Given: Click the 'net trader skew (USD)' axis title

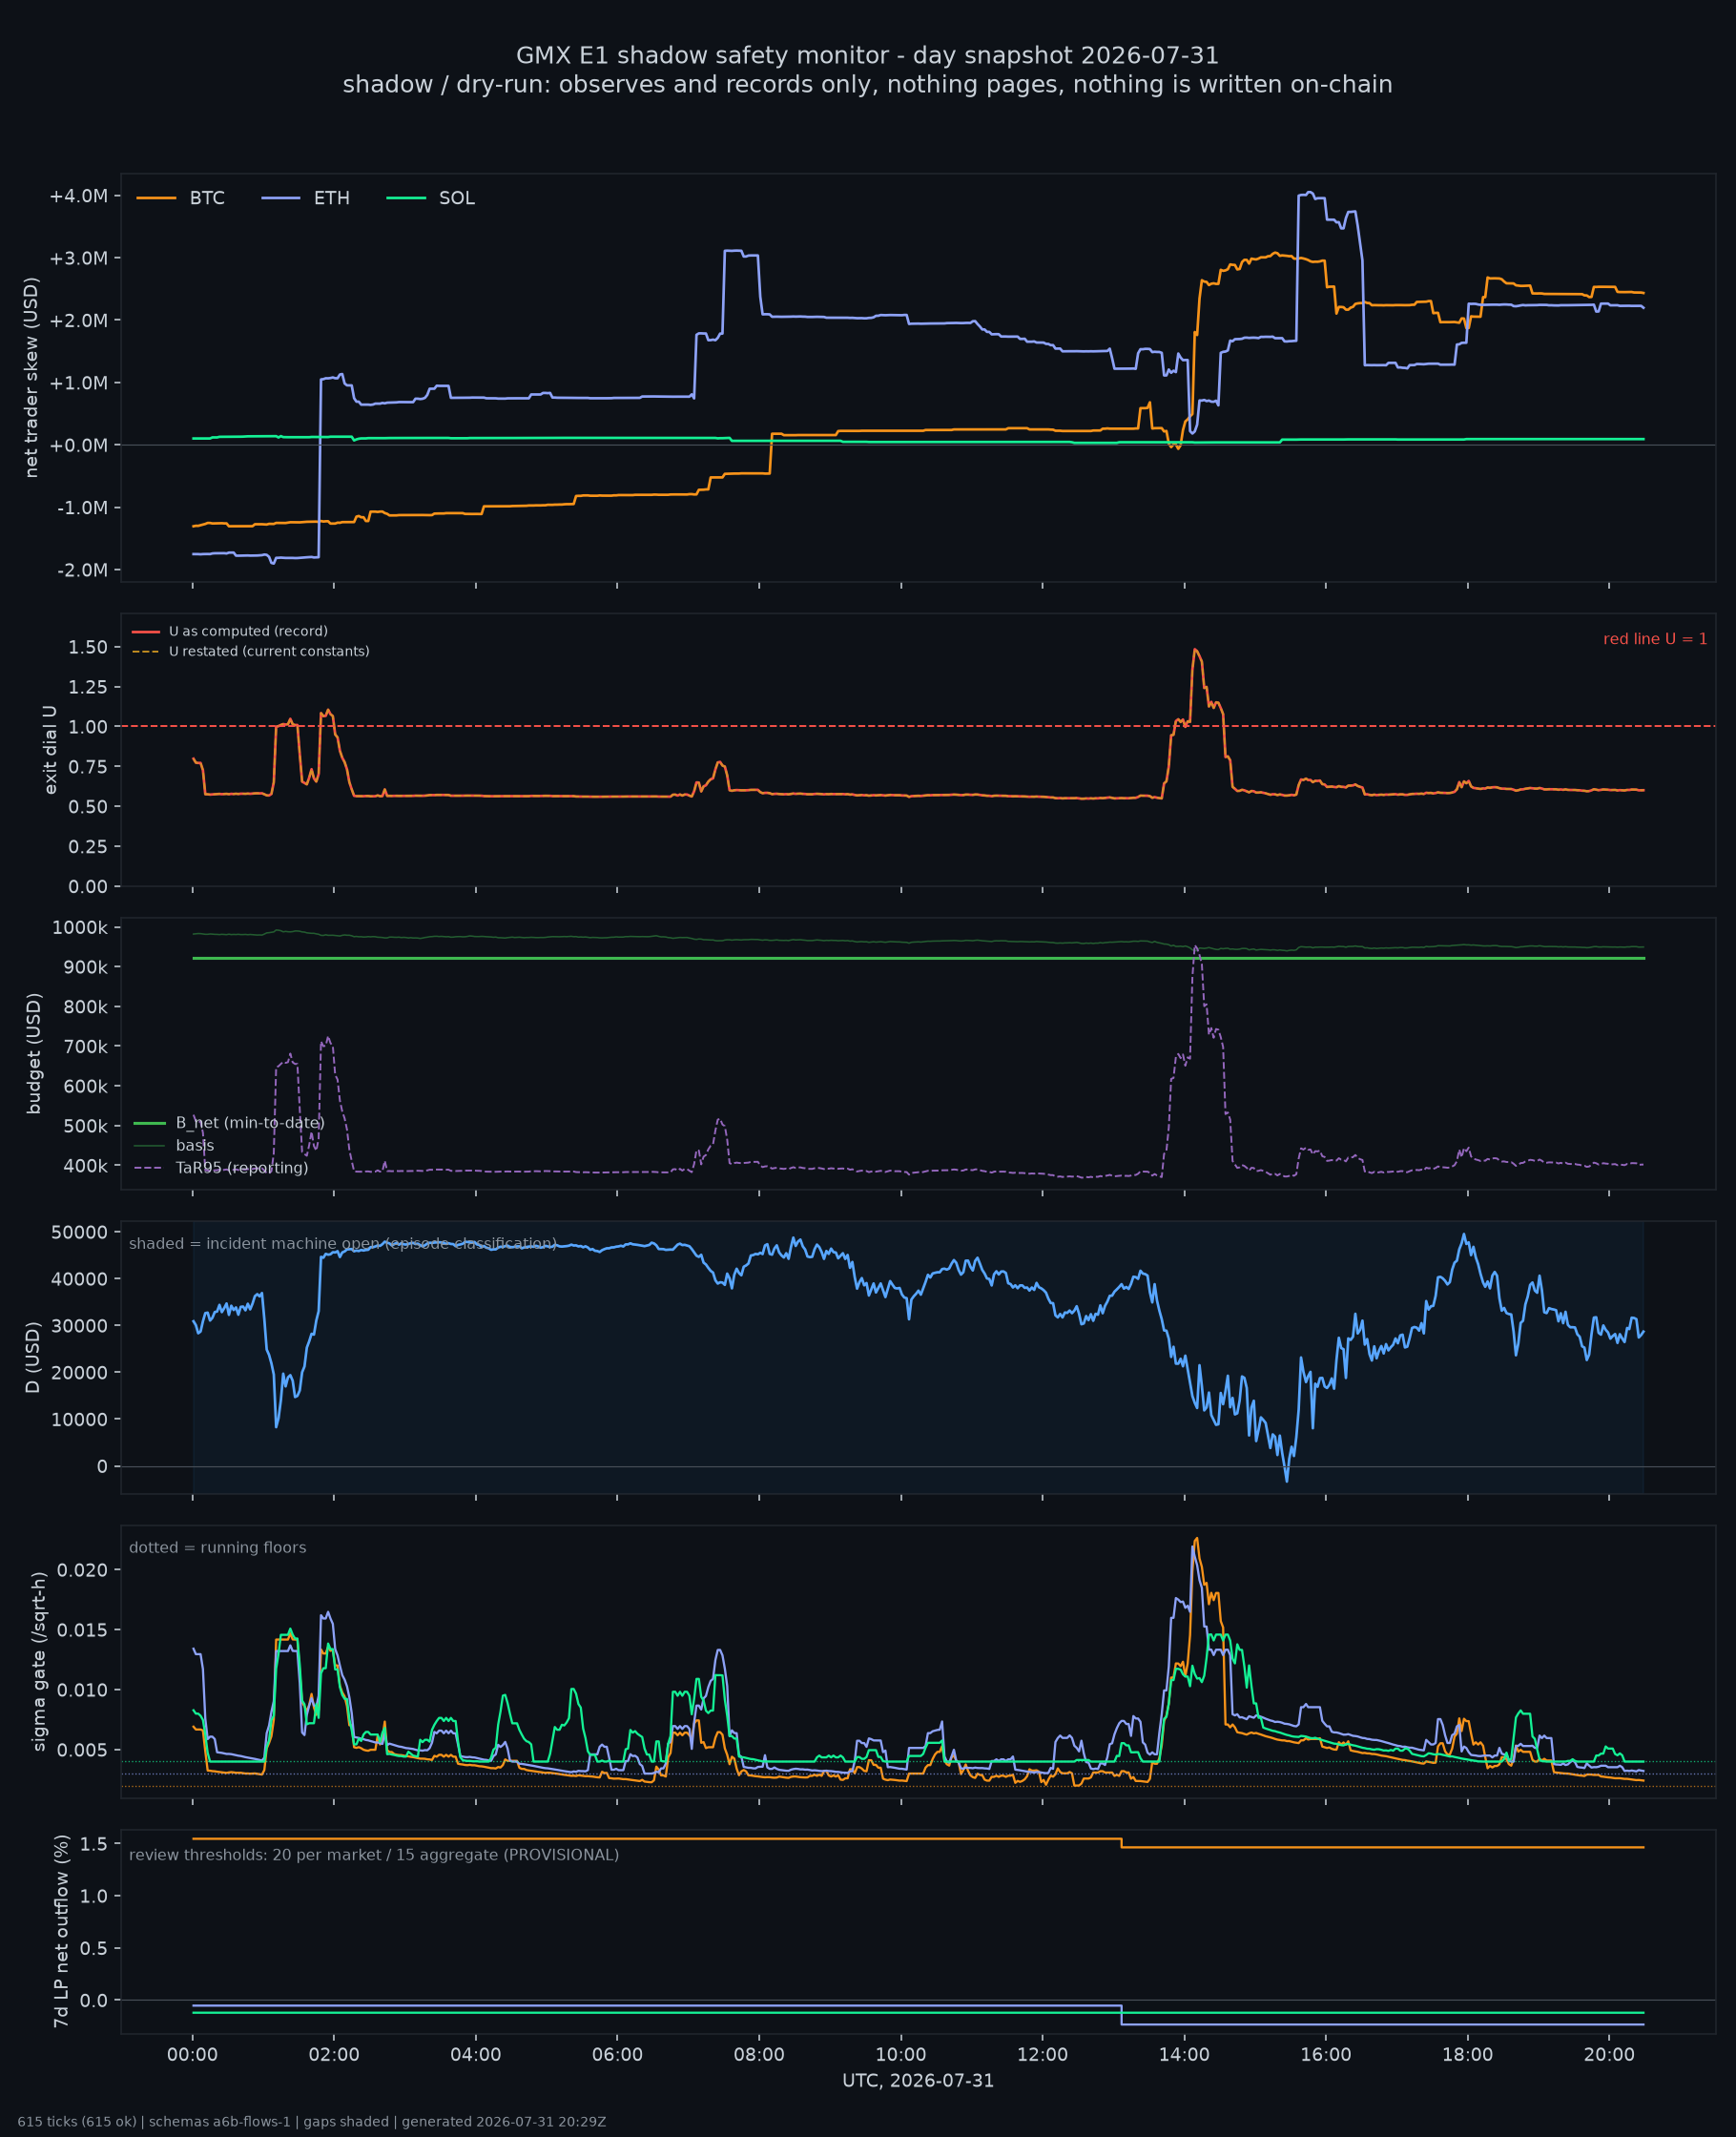Looking at the screenshot, I should 31,378.
